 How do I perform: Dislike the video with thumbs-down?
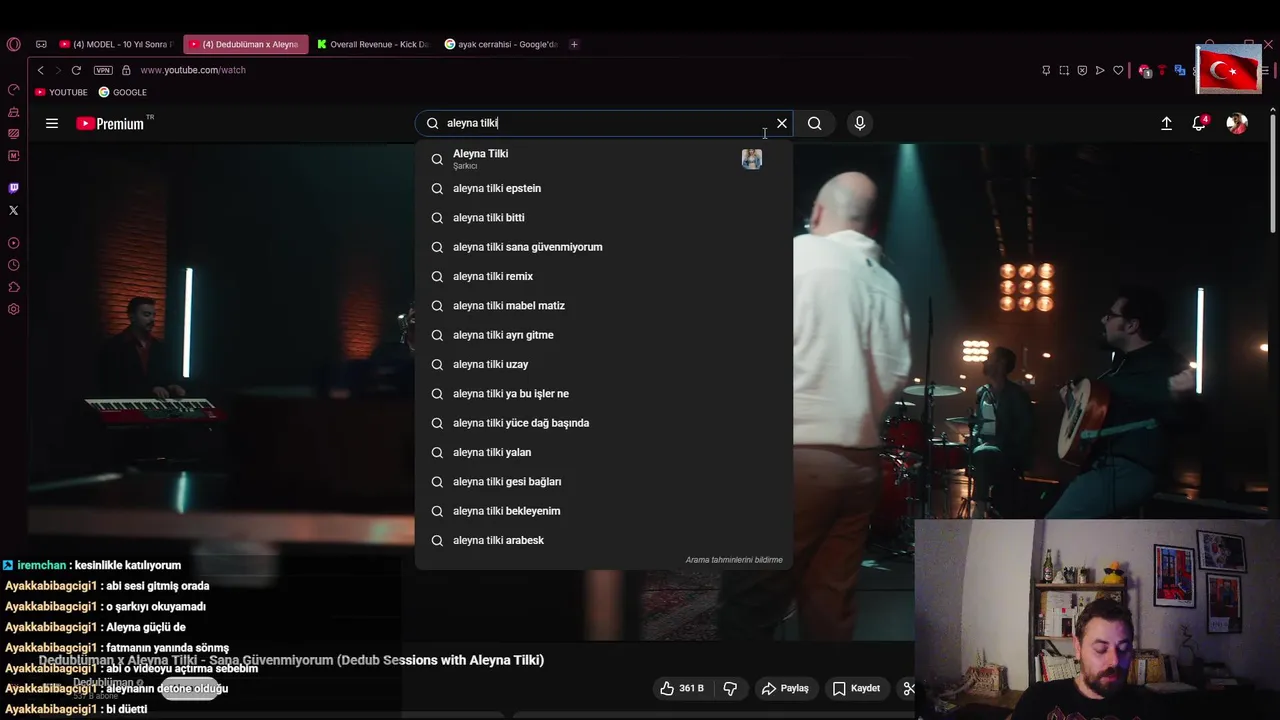[730, 688]
